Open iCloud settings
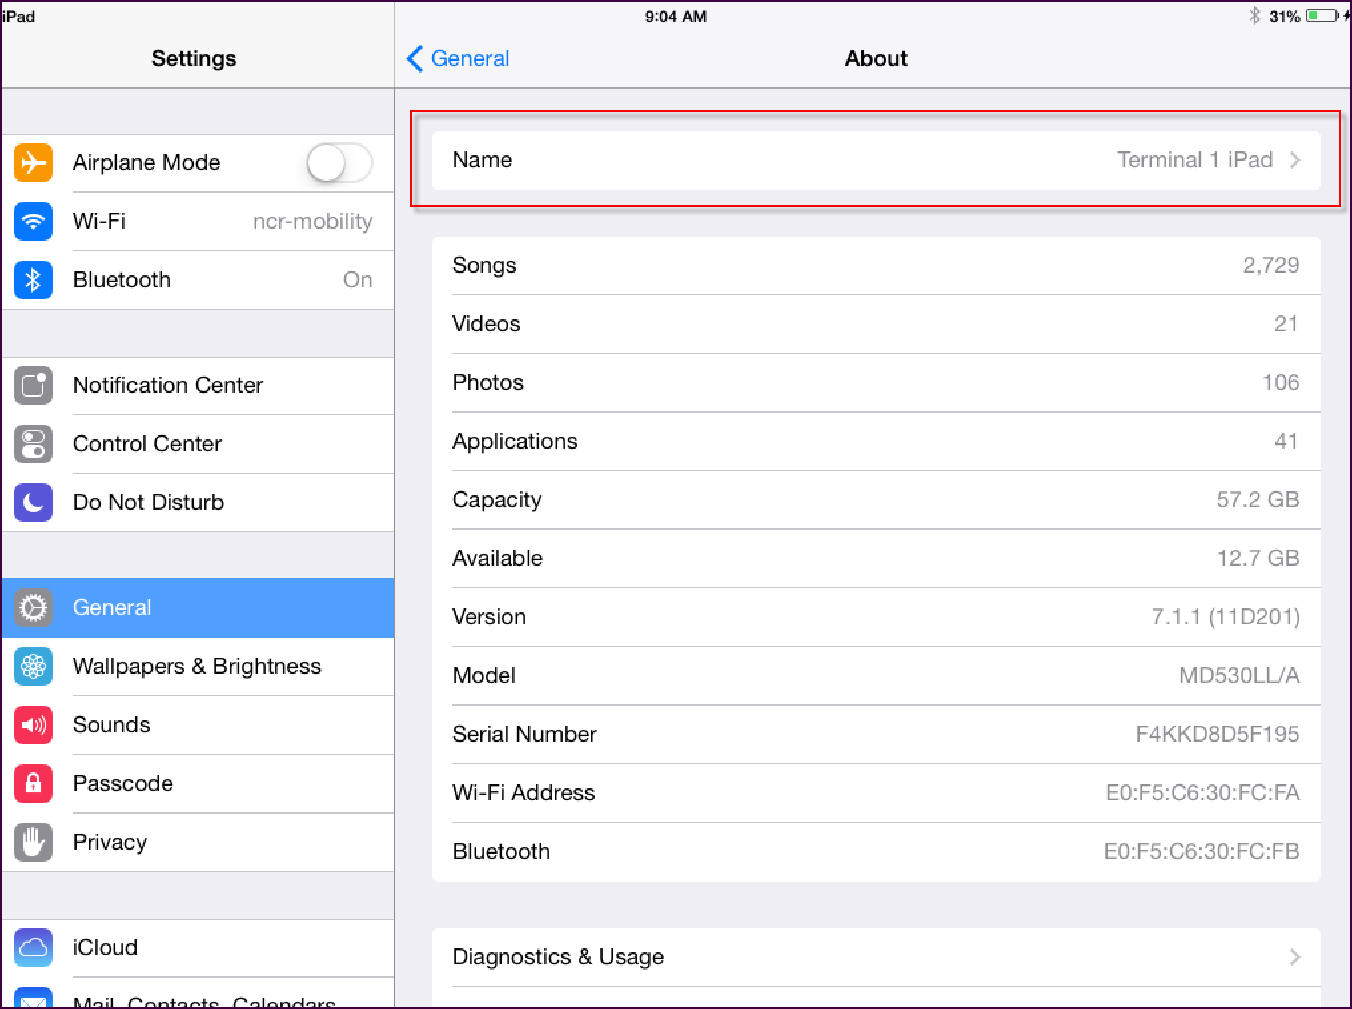 pyautogui.click(x=198, y=947)
